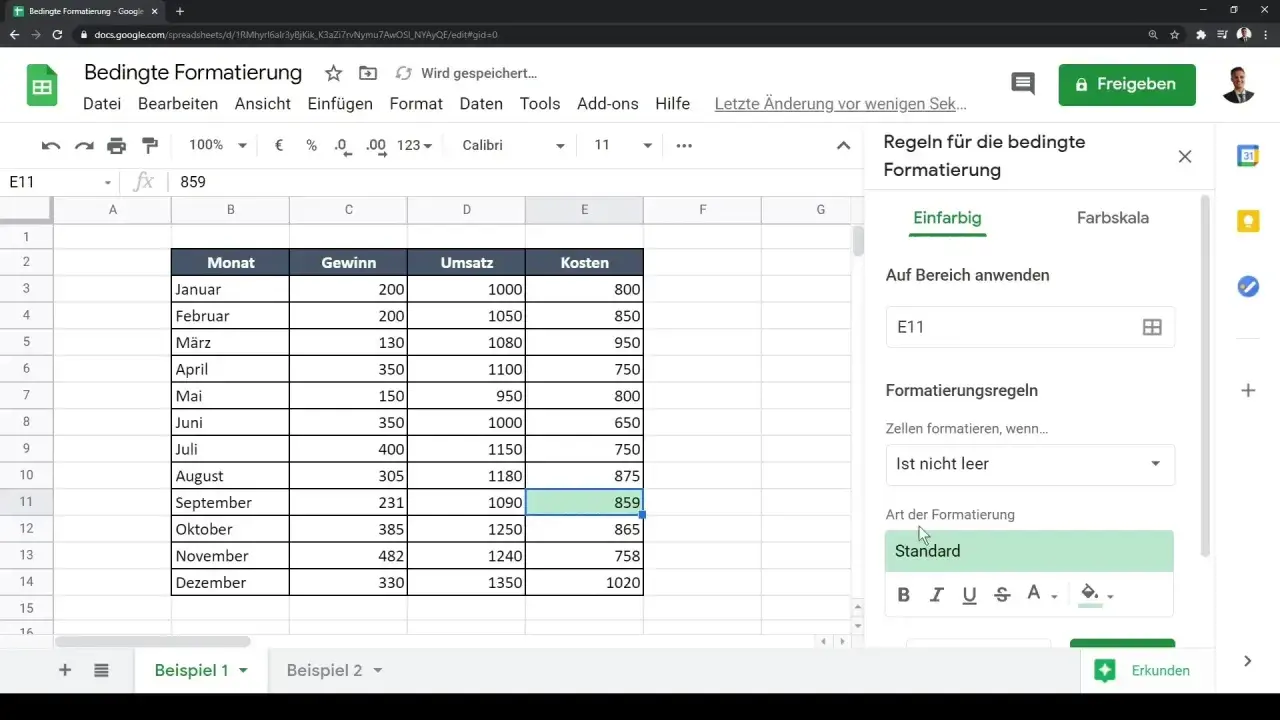The image size is (1280, 720).
Task: Open the Ansicht menu
Action: pos(263,104)
